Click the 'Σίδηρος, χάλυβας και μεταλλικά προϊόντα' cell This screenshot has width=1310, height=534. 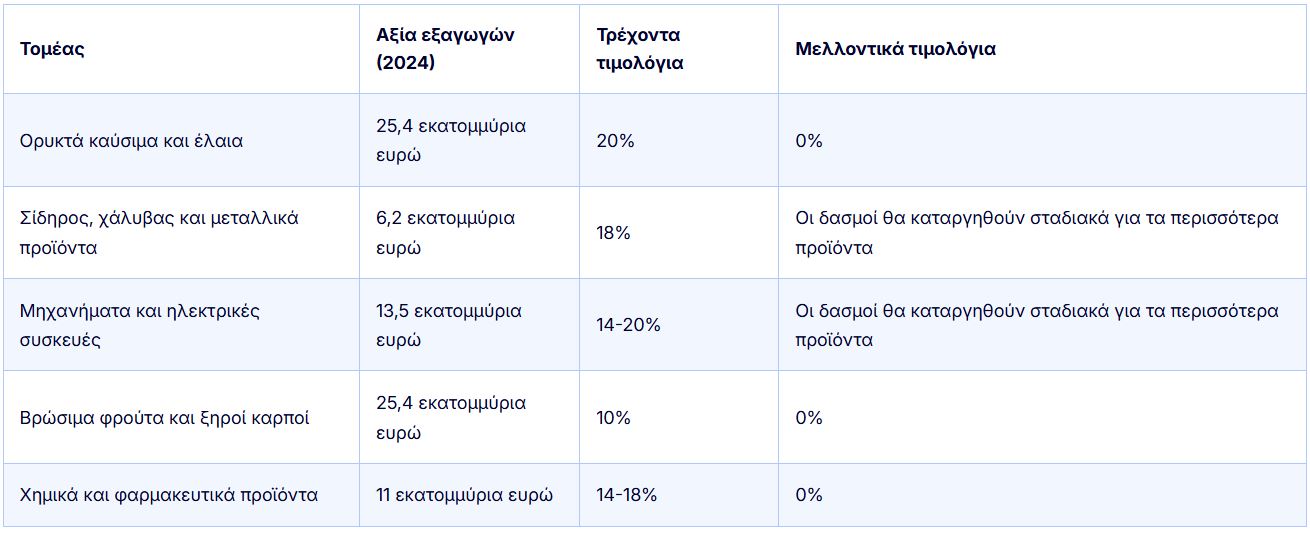click(159, 233)
